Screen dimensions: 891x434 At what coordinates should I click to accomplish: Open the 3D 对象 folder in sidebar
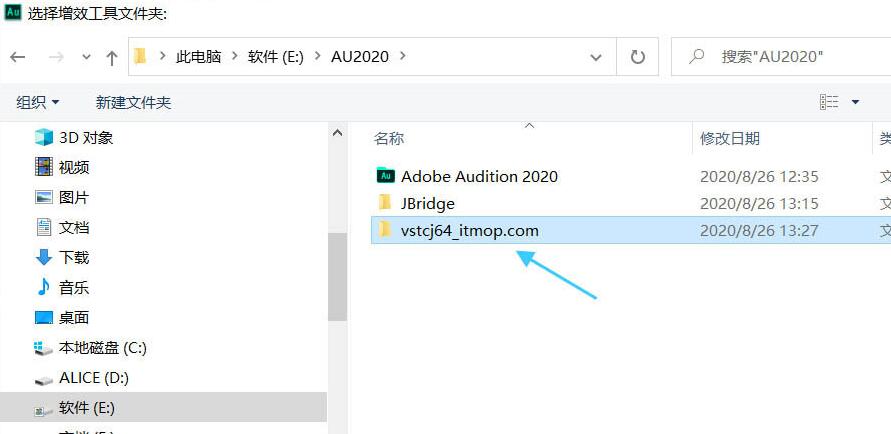click(x=85, y=137)
